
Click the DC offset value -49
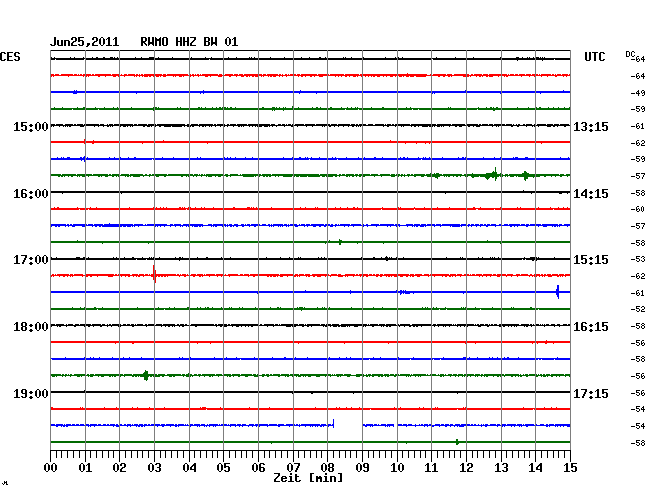(638, 93)
